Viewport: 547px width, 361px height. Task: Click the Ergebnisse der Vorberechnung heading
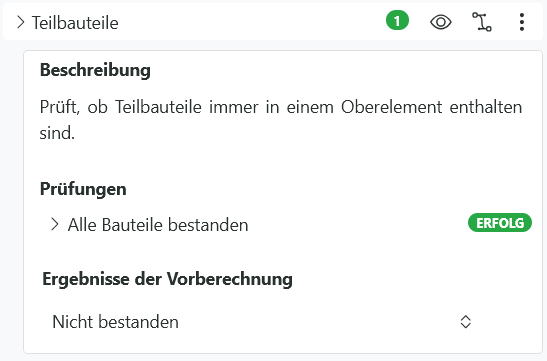167,279
